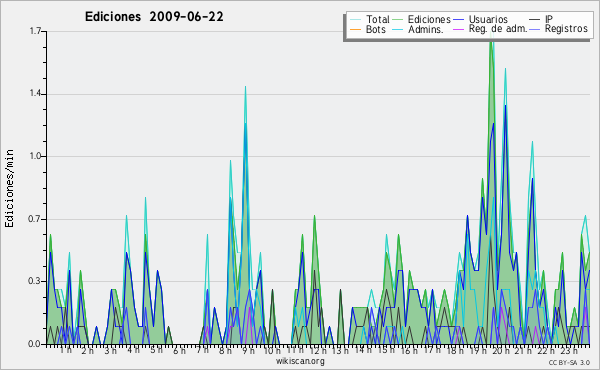Click the 'CC BY-SA 3.0' license text

pos(569,362)
